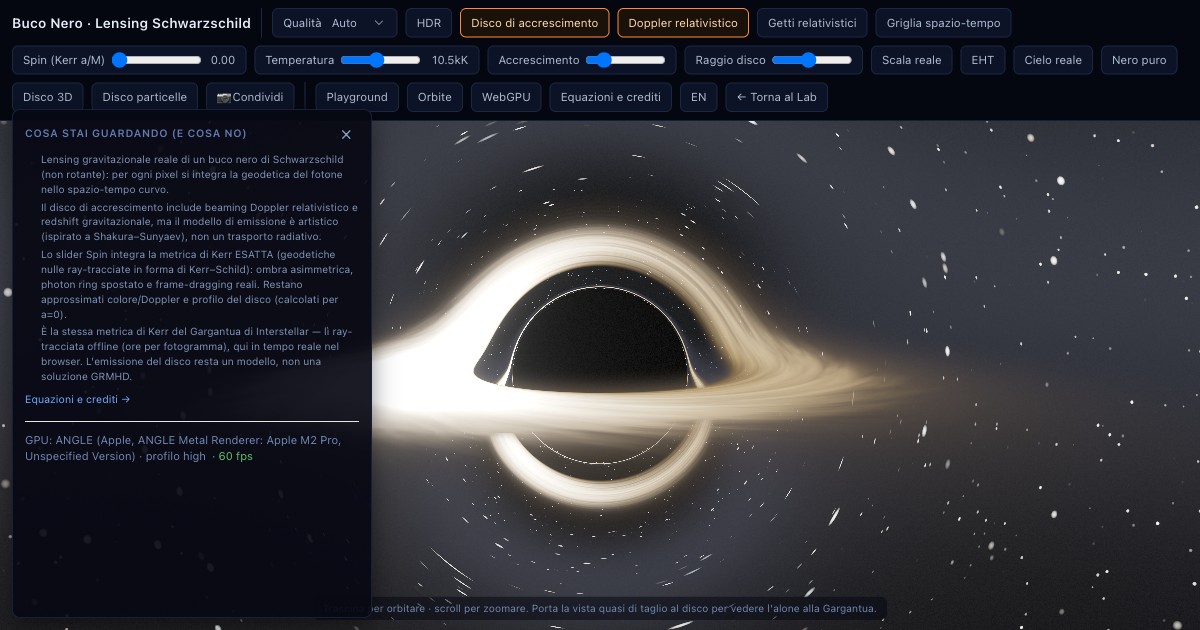Click the temperature value "10.5kK"

(x=450, y=60)
